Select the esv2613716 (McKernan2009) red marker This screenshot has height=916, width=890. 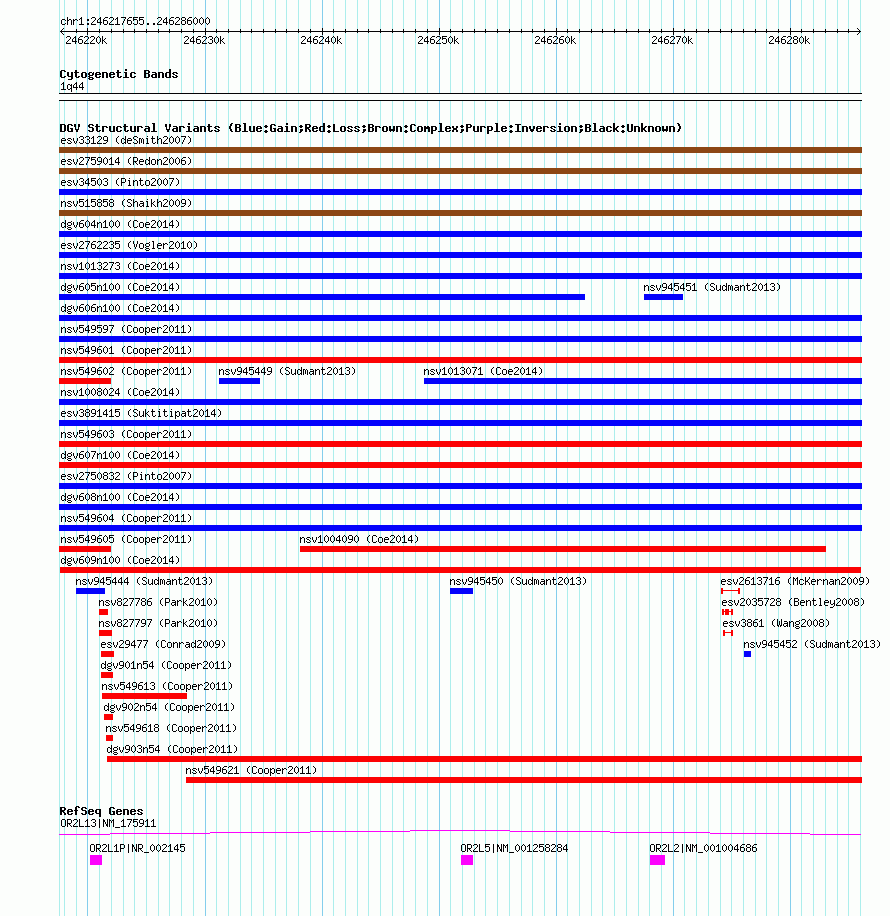coord(730,592)
